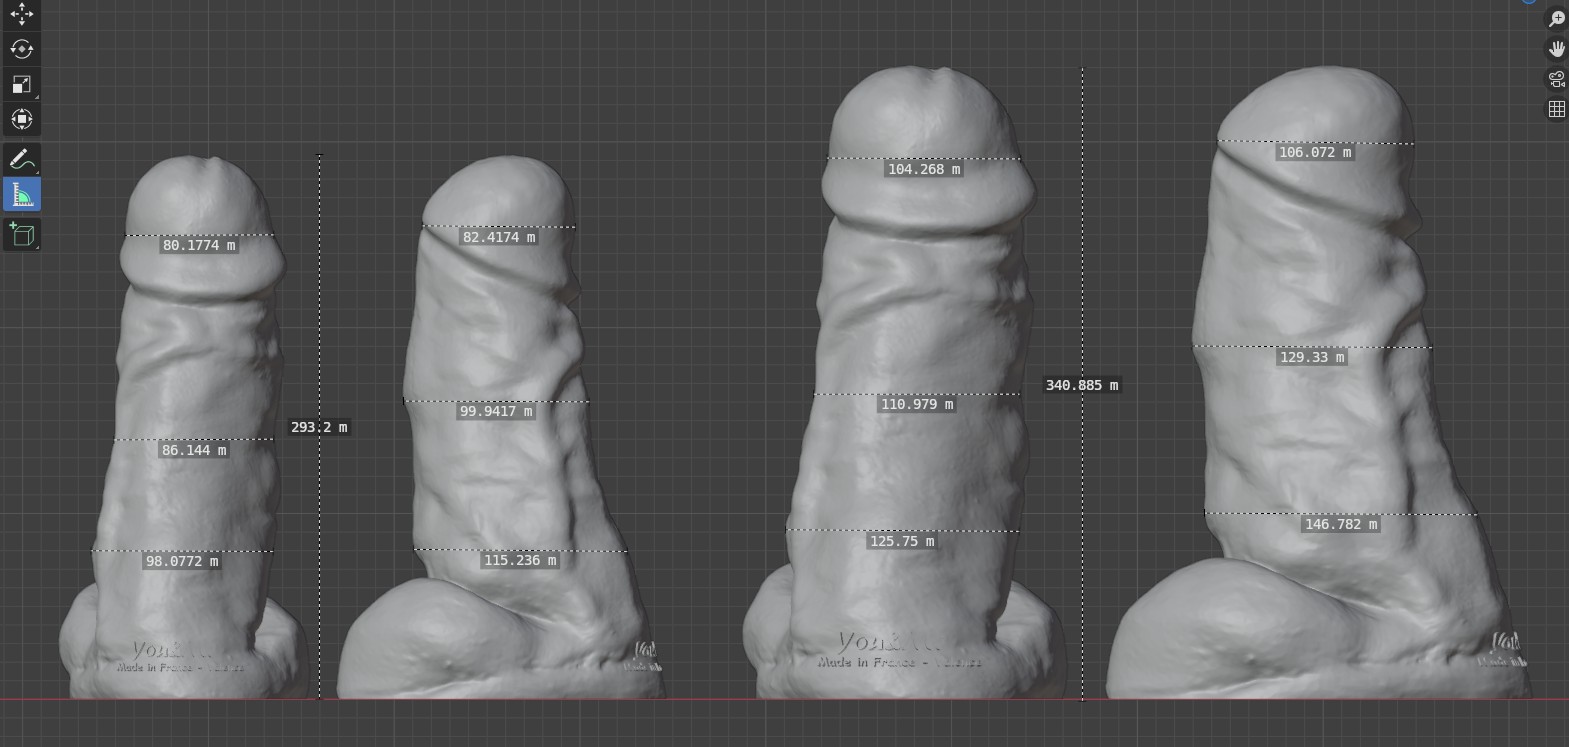Click the 340.885 m height measurement label
The width and height of the screenshot is (1569, 747).
pos(1081,385)
